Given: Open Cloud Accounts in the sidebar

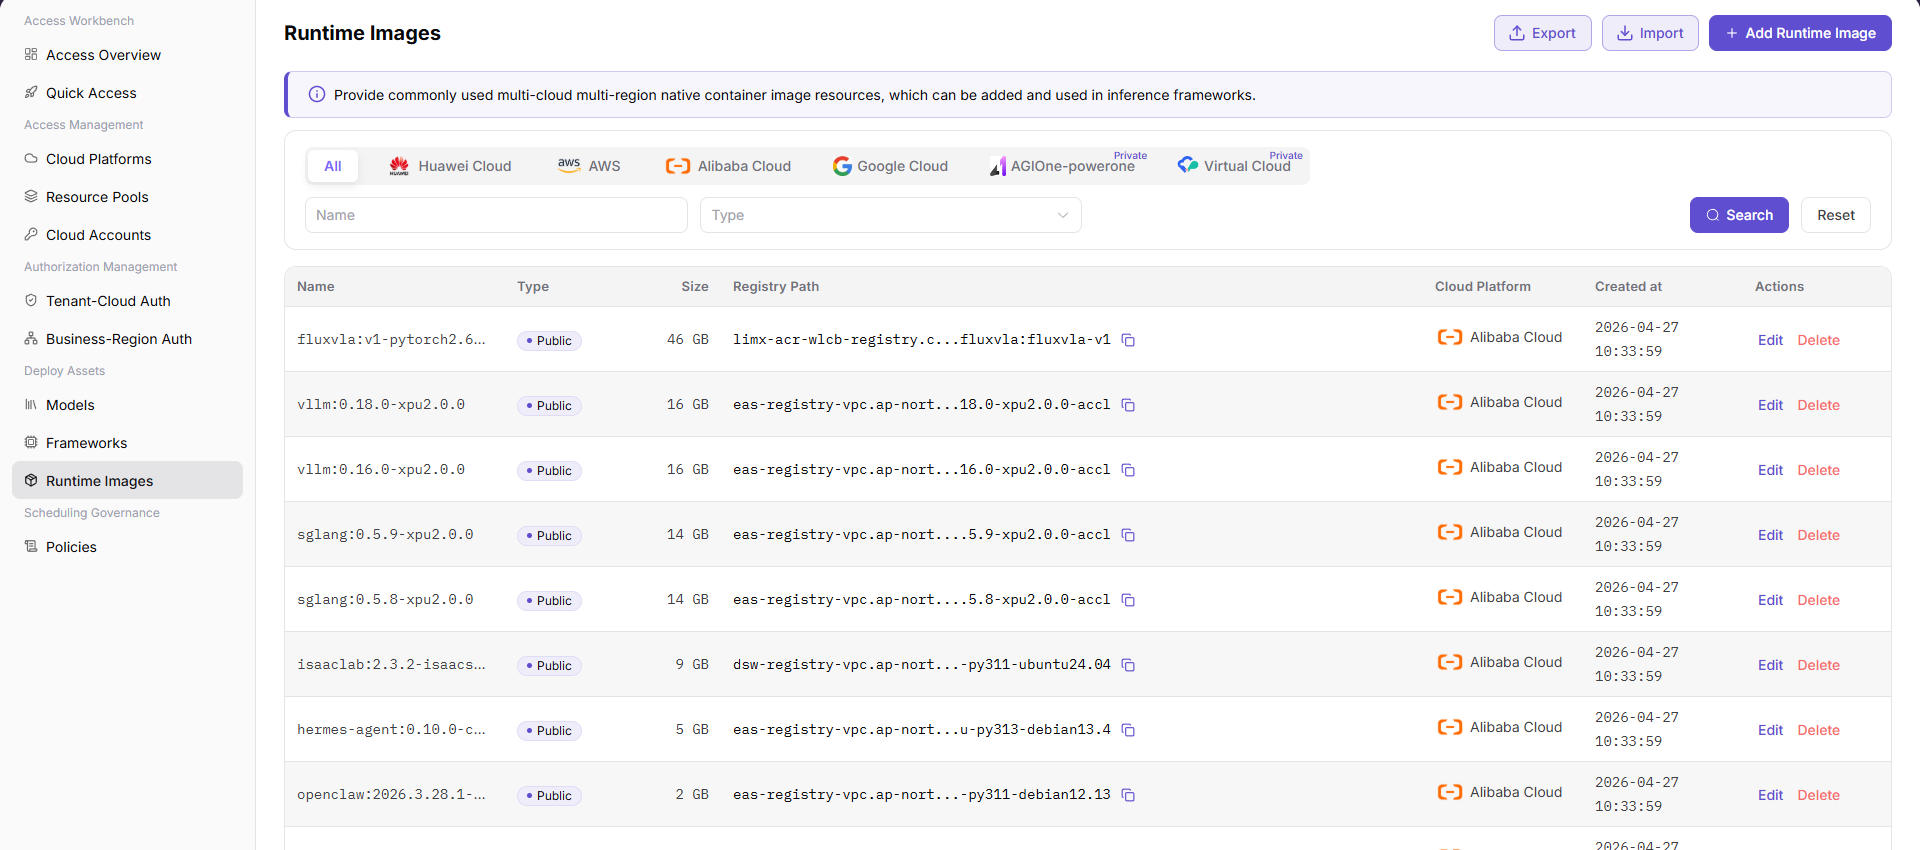Looking at the screenshot, I should [x=127, y=235].
